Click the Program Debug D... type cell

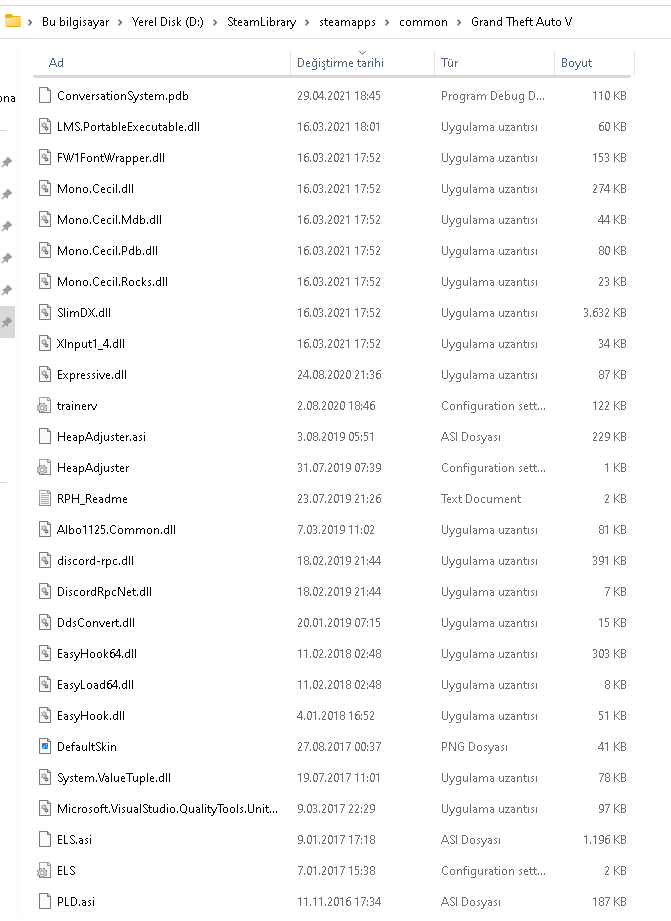[492, 95]
